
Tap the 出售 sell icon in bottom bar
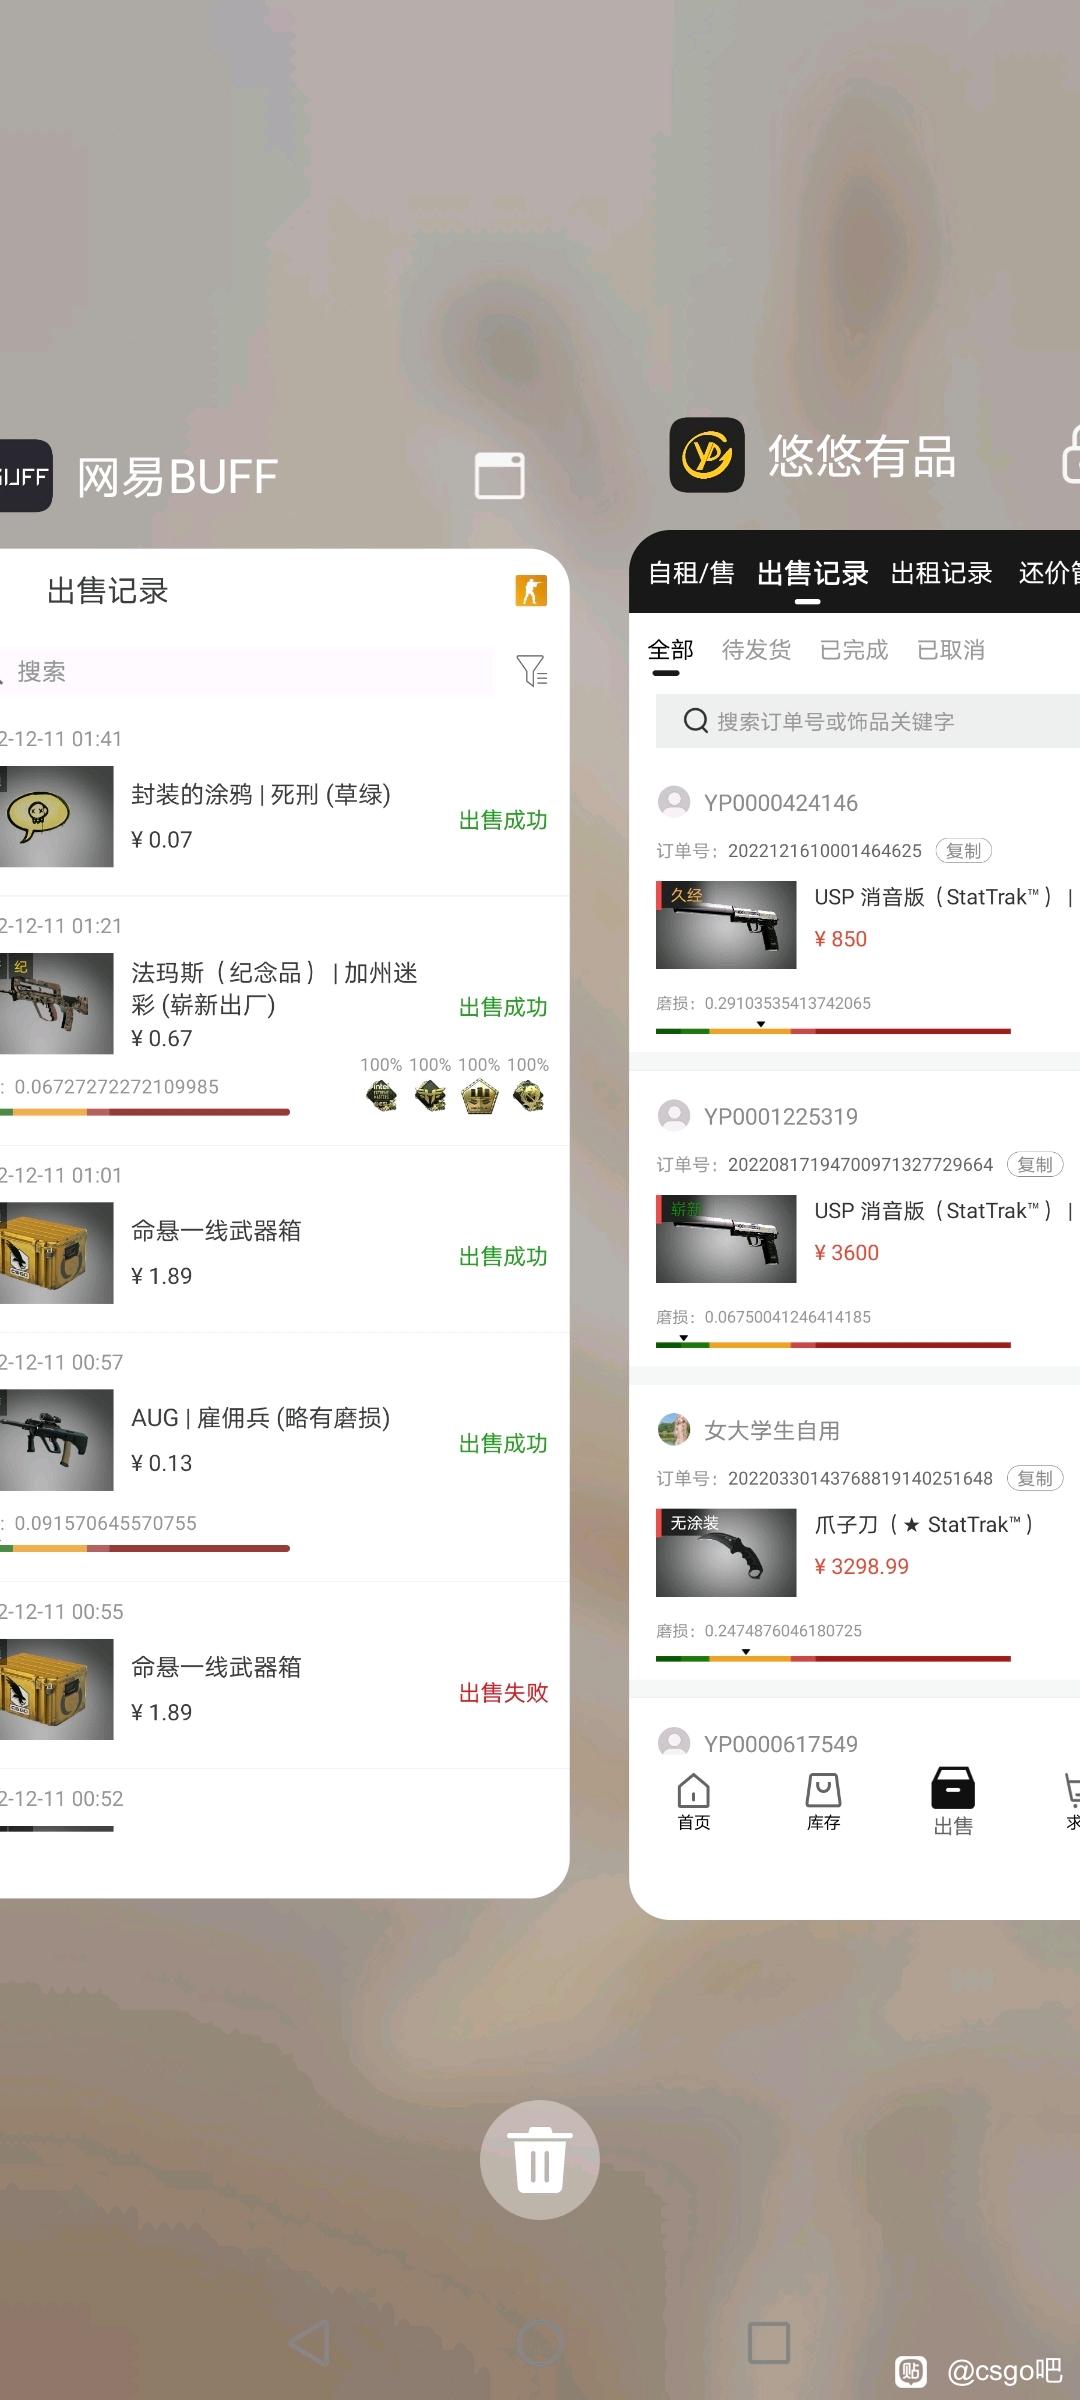[953, 1801]
